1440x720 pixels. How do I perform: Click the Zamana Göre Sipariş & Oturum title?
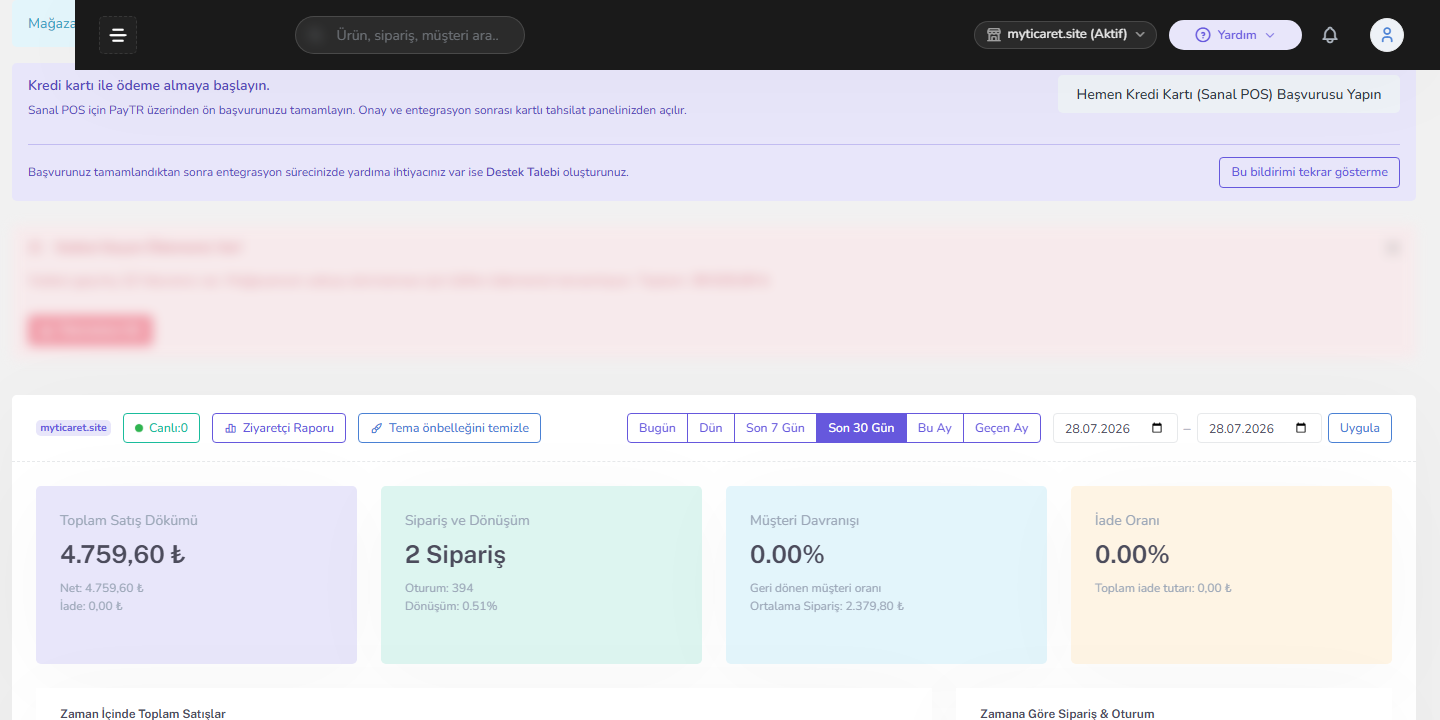pyautogui.click(x=1067, y=714)
